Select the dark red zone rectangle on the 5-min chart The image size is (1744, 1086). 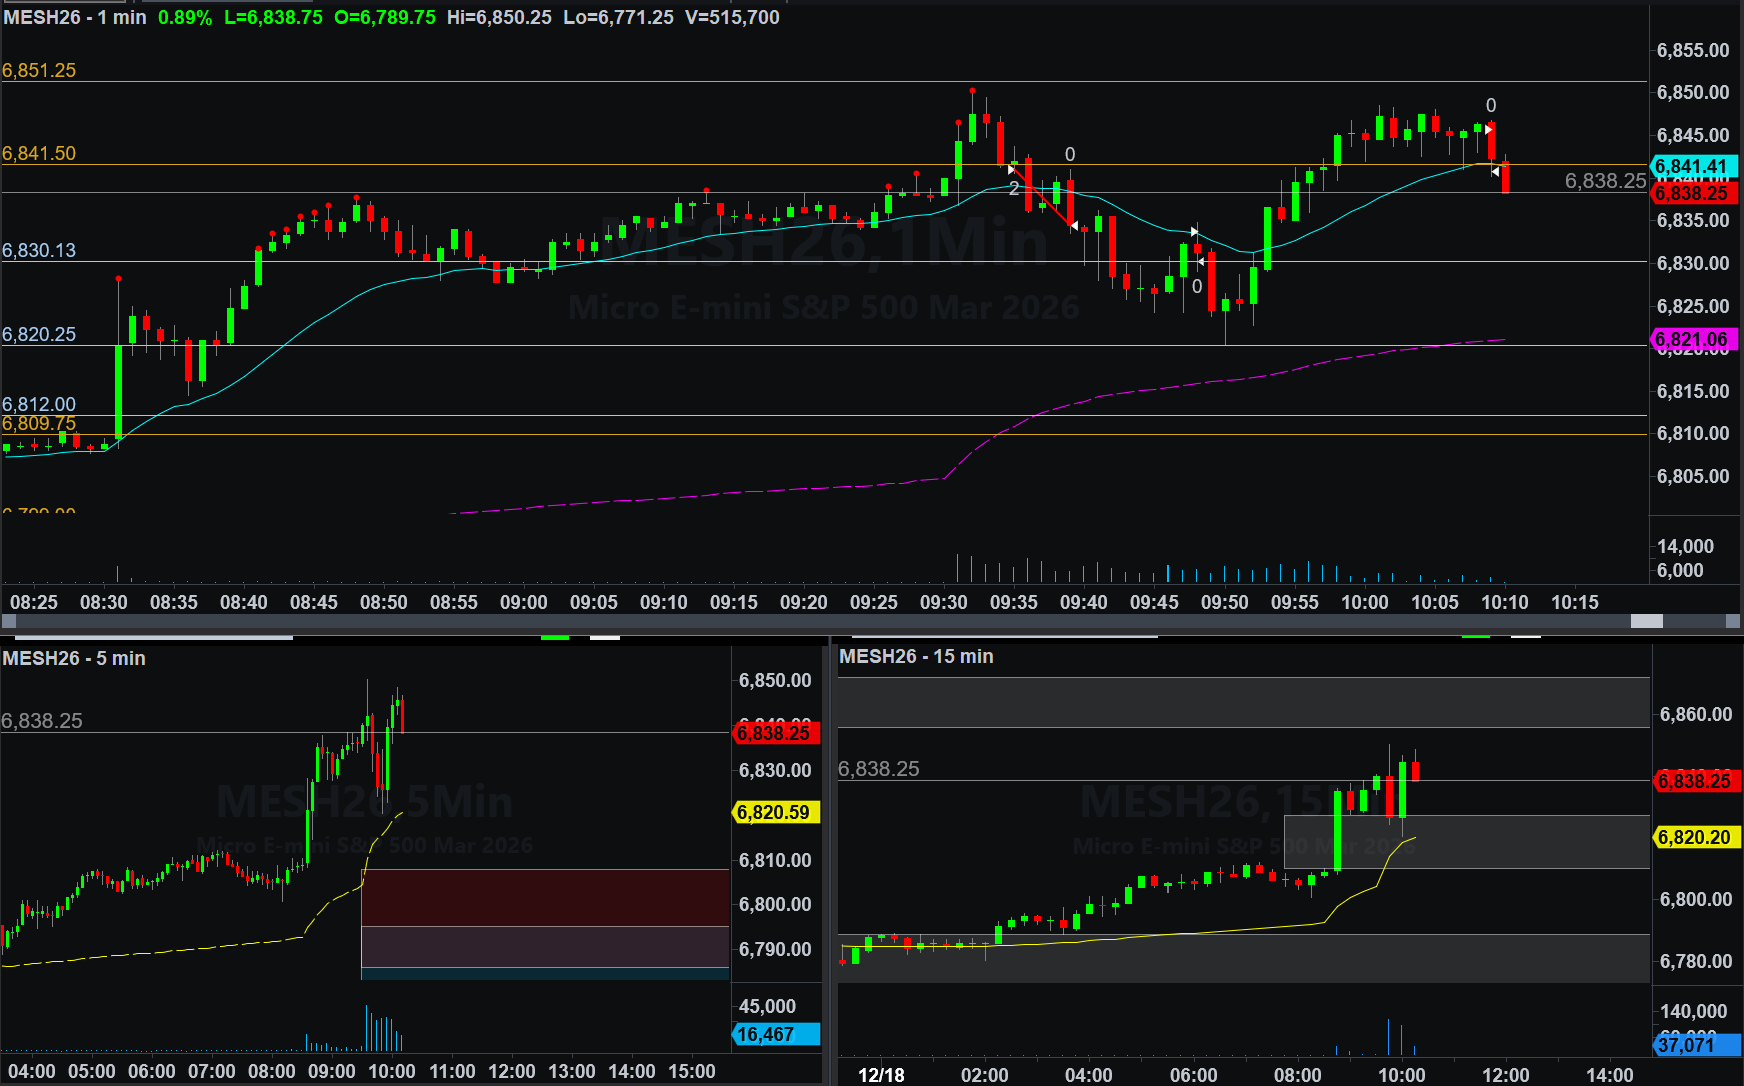[545, 897]
